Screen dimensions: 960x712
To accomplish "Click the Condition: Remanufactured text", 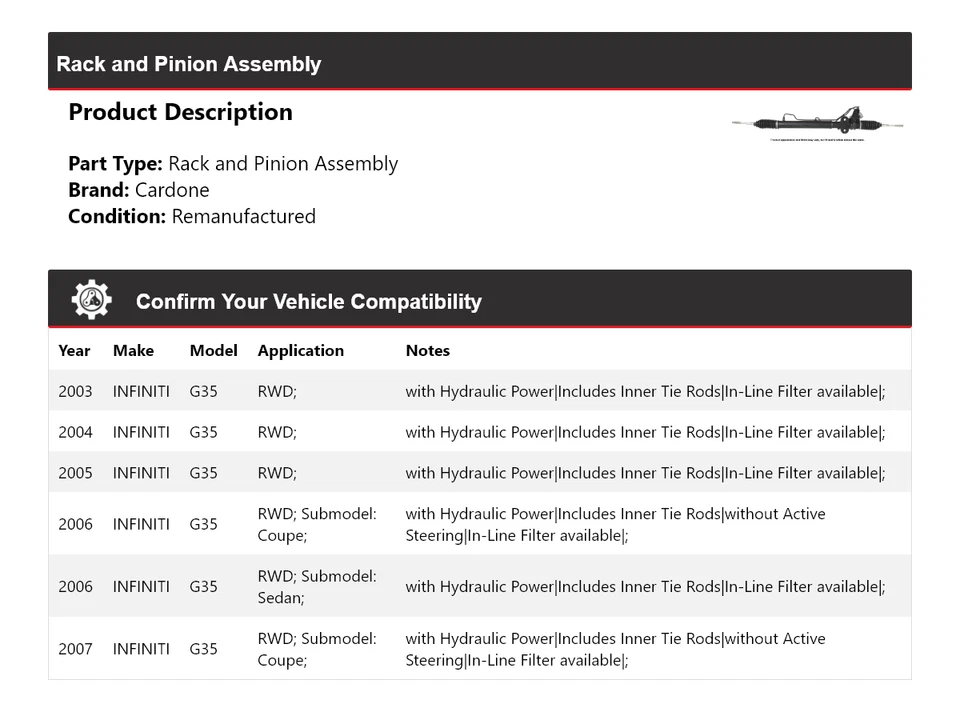I will pos(192,216).
